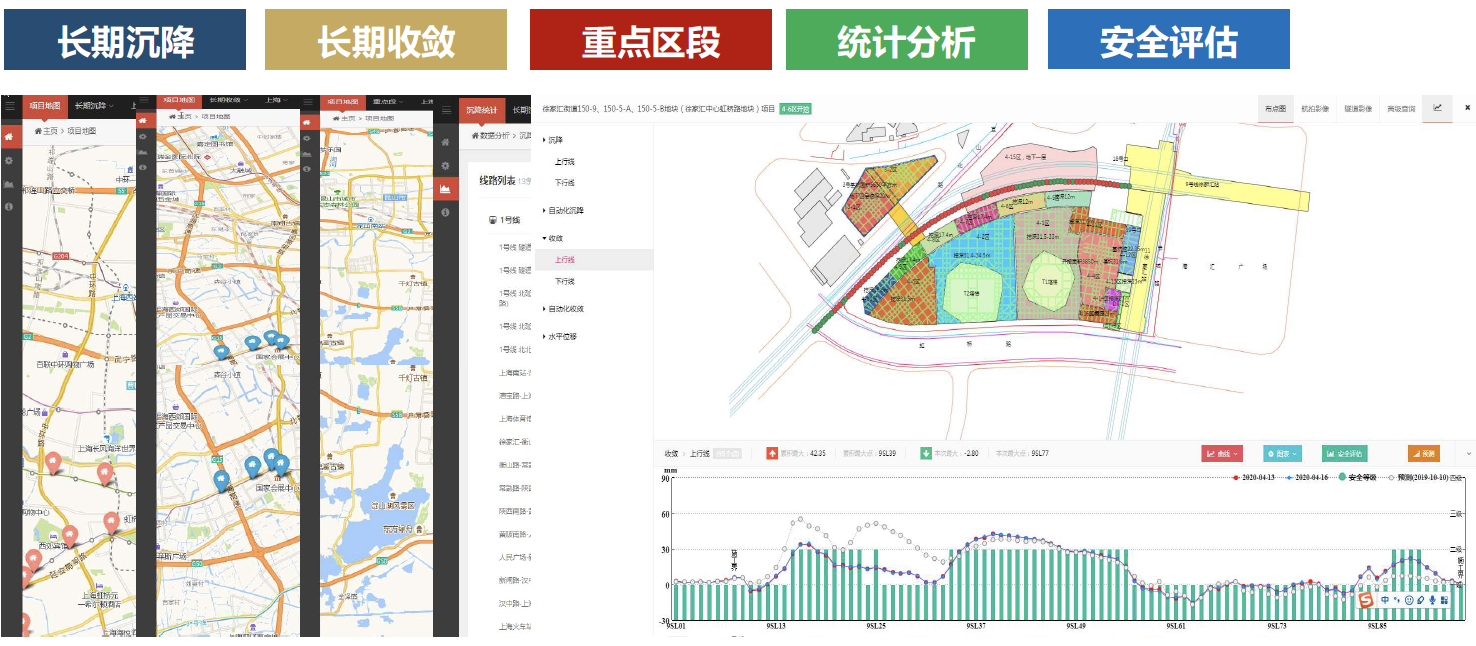
Task: Click red up-arrow cumulative max icon
Action: pyautogui.click(x=772, y=453)
